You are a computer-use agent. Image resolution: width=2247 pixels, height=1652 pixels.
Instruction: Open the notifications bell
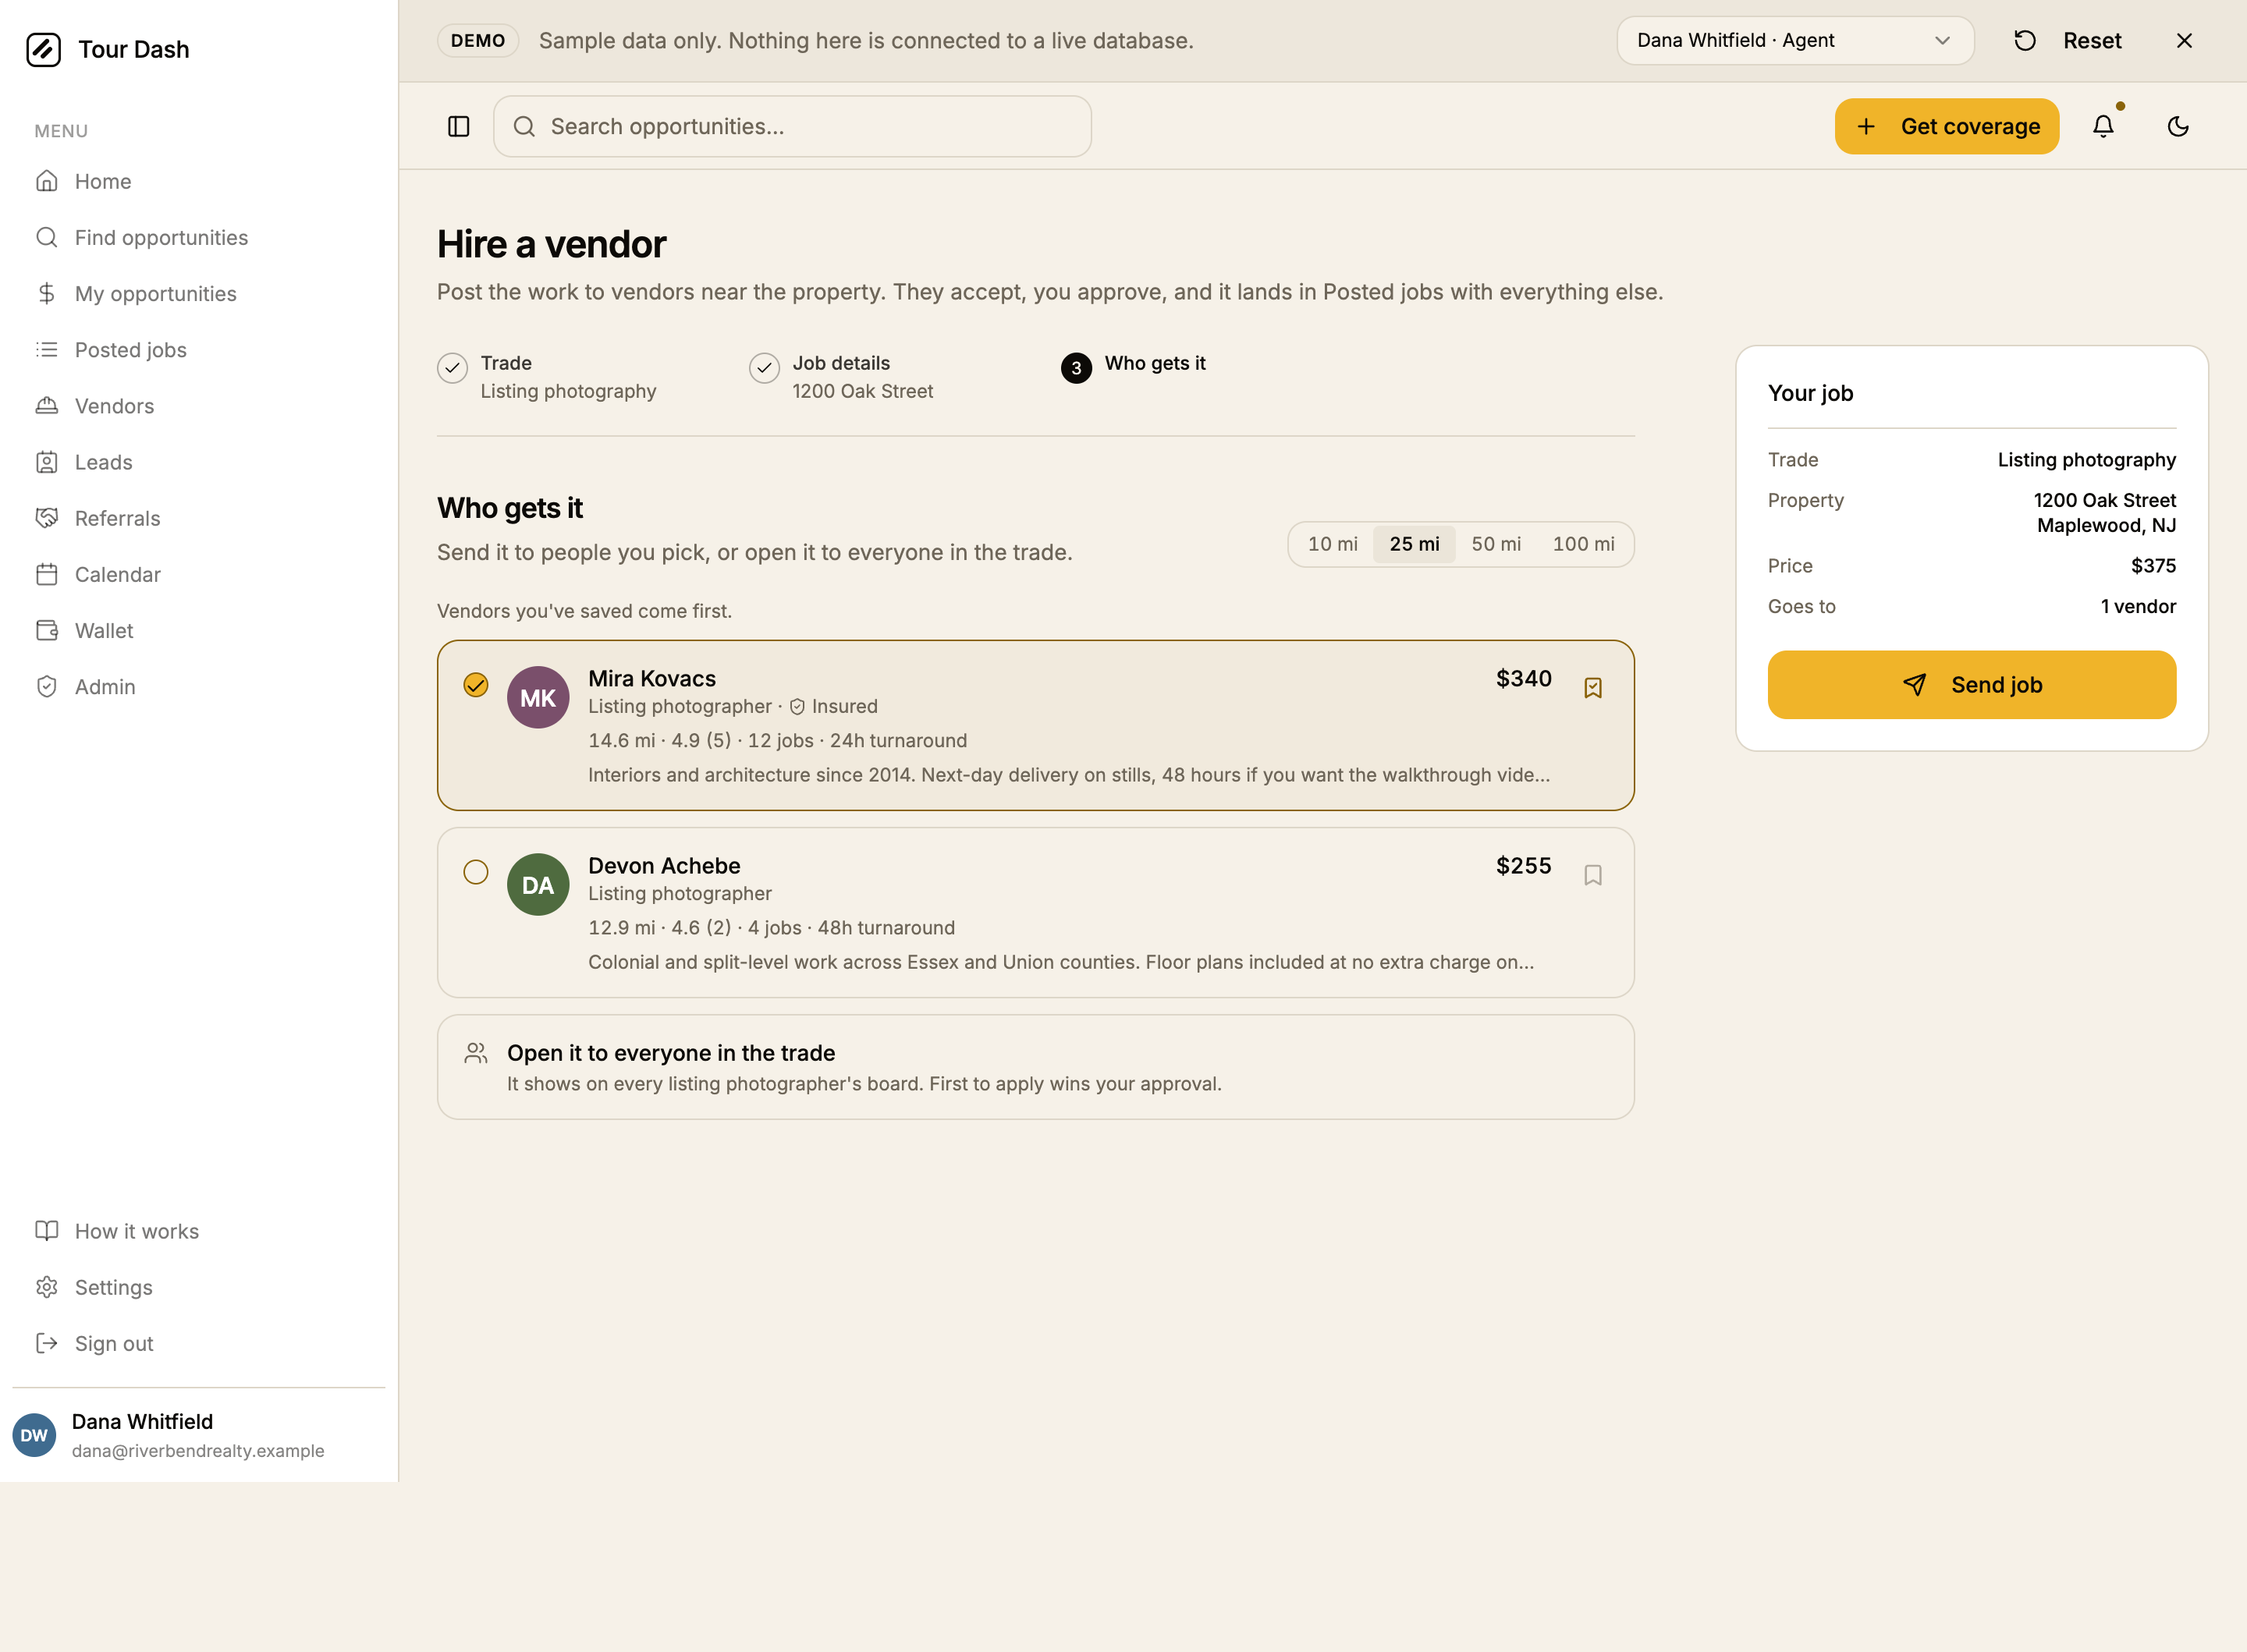point(2104,126)
